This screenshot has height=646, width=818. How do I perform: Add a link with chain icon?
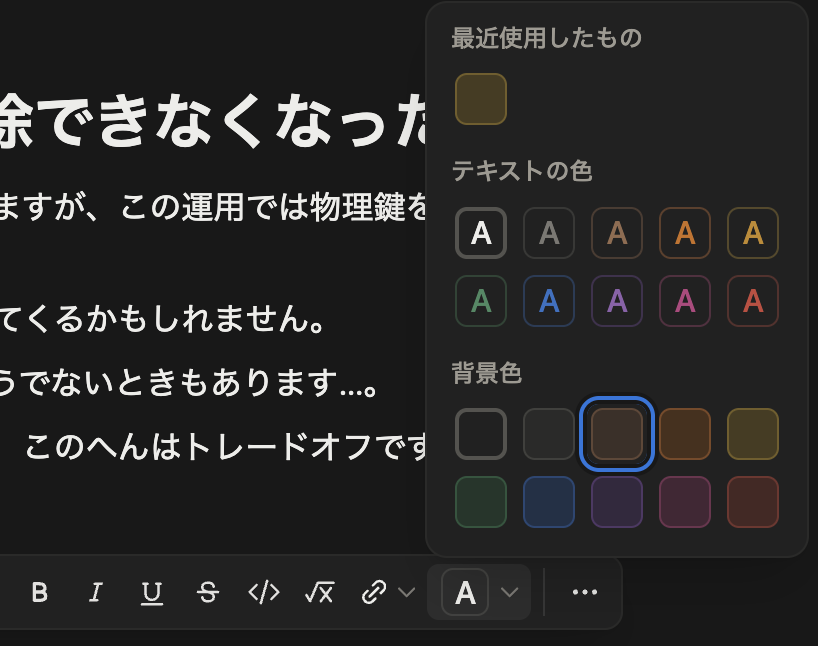tap(374, 593)
